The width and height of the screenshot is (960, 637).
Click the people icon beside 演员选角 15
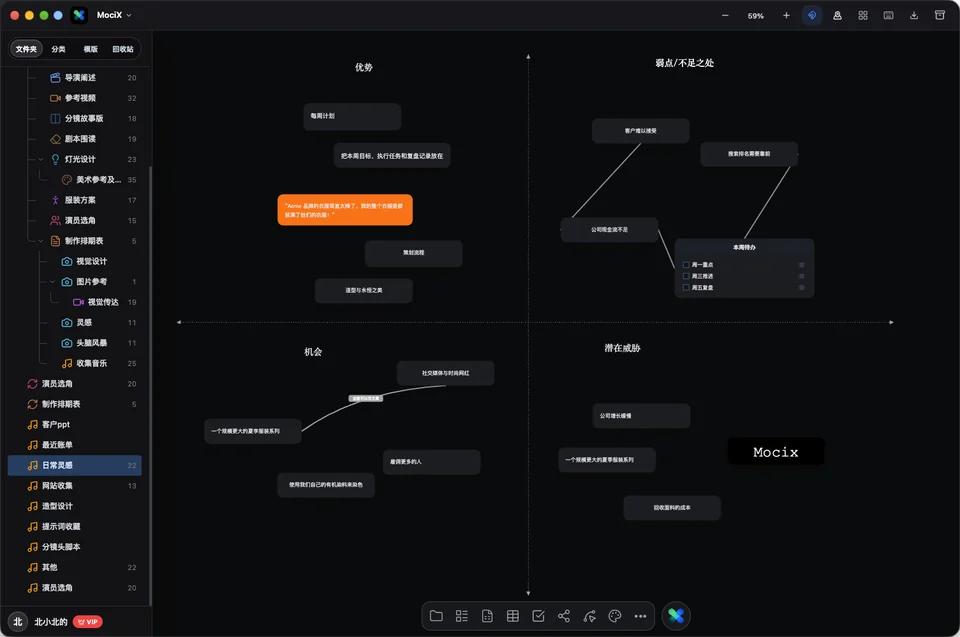pyautogui.click(x=55, y=220)
